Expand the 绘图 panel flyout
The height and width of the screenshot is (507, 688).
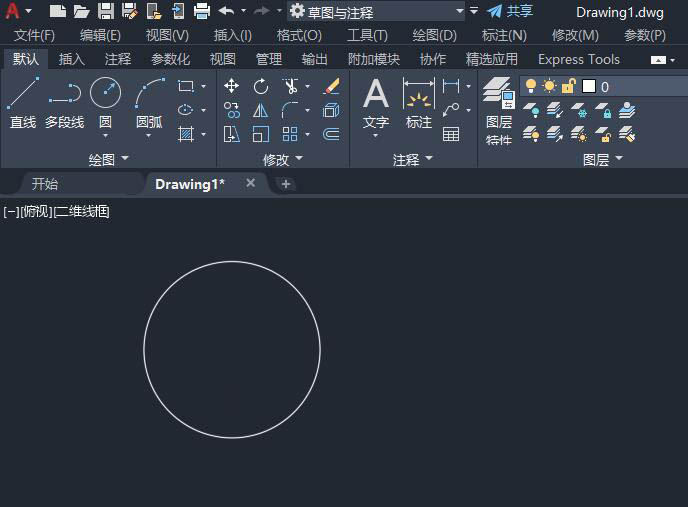tap(109, 159)
